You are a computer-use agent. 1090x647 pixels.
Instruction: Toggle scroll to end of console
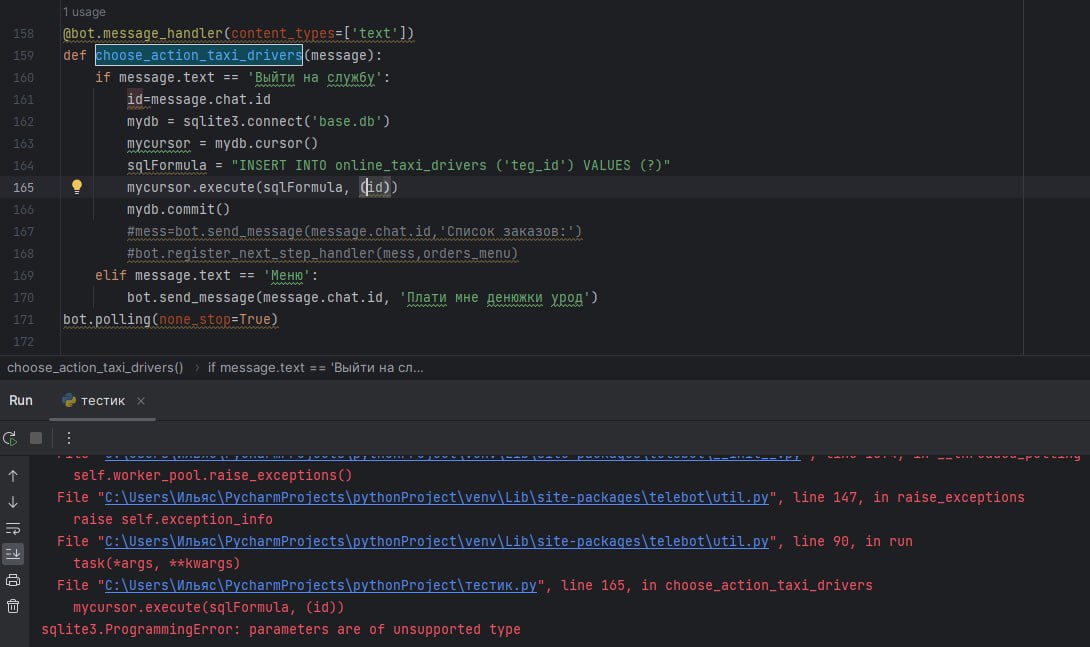(13, 553)
